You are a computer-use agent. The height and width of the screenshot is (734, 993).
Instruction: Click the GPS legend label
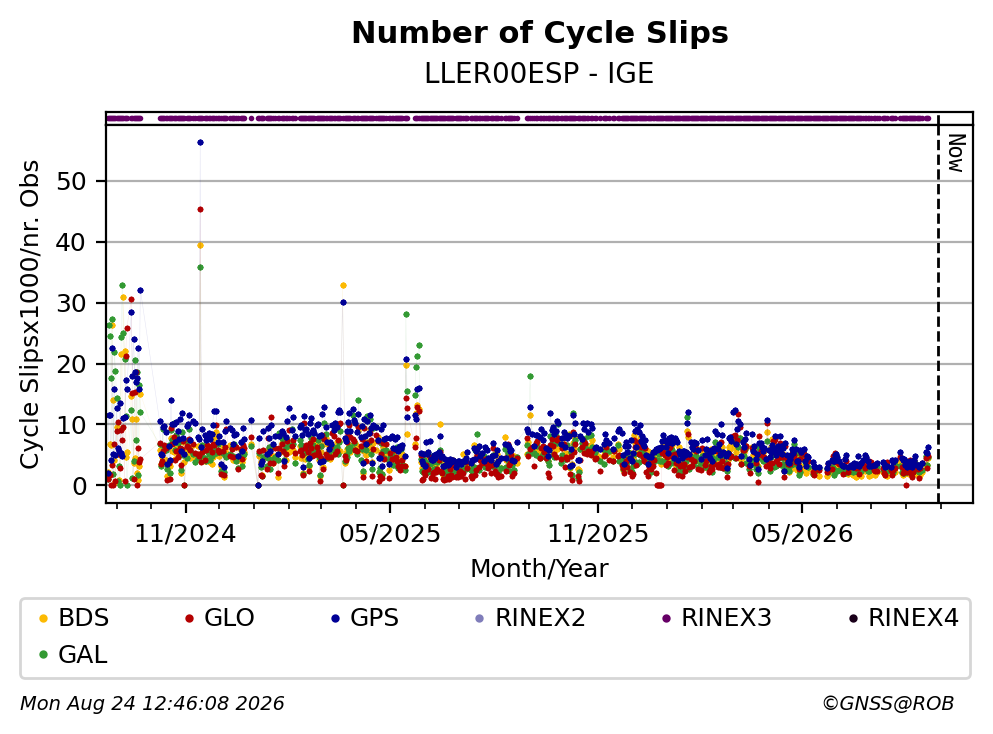(x=374, y=617)
